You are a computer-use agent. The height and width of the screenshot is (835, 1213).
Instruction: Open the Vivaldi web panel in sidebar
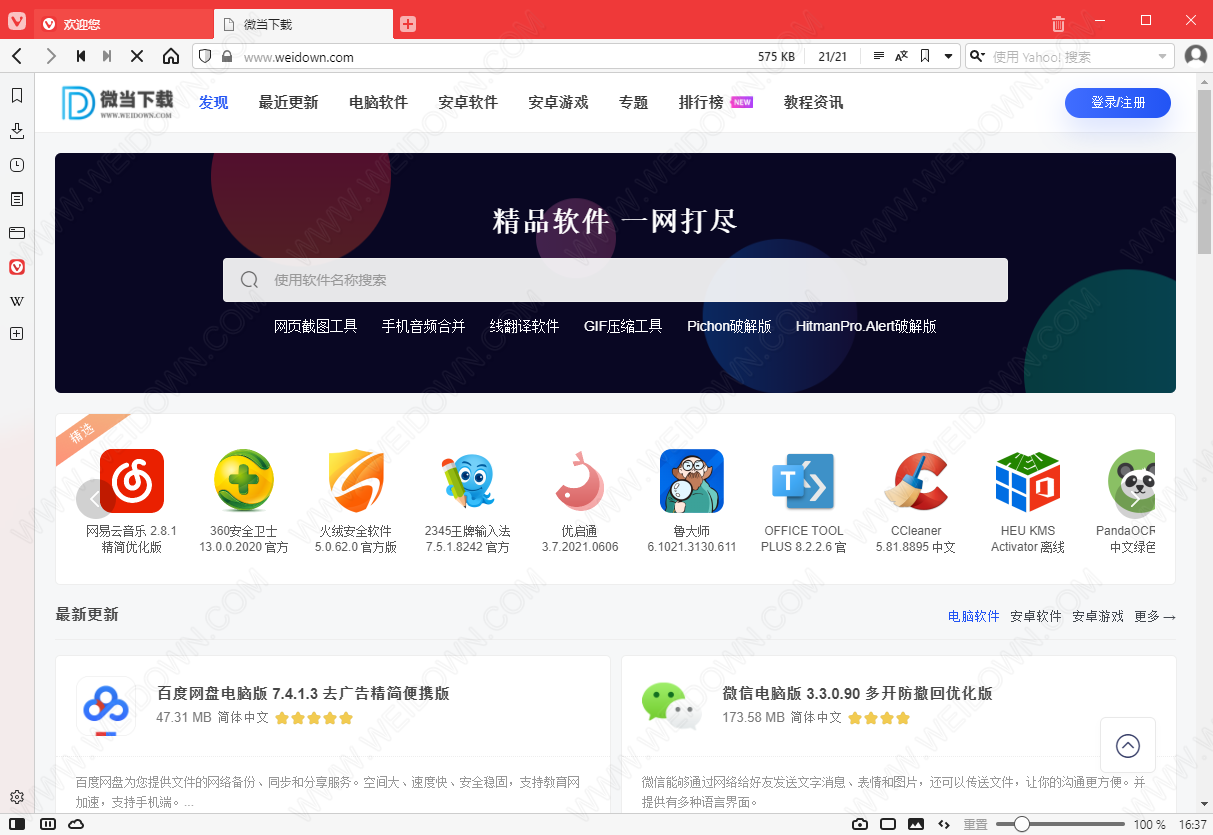tap(17, 267)
